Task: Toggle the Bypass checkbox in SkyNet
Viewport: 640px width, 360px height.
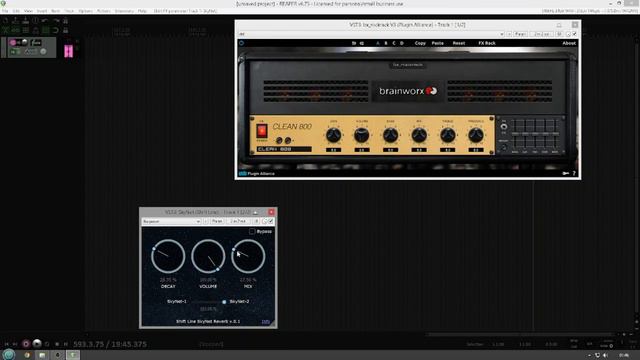Action: click(252, 231)
